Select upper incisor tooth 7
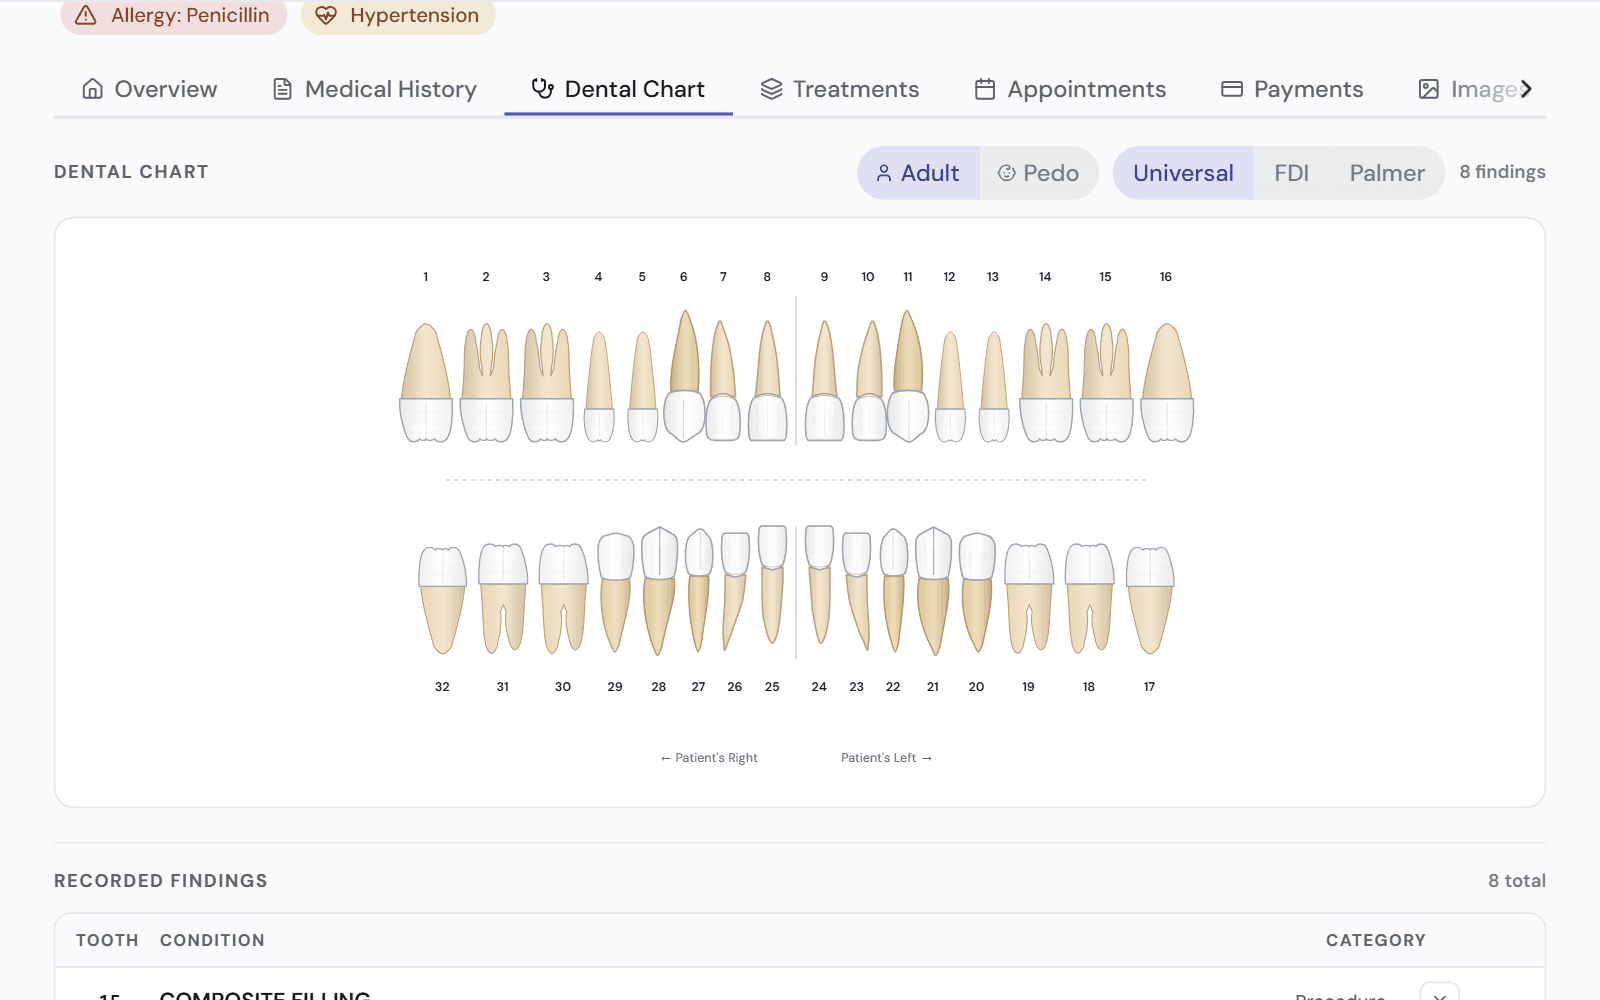1600x1000 pixels. tap(723, 380)
